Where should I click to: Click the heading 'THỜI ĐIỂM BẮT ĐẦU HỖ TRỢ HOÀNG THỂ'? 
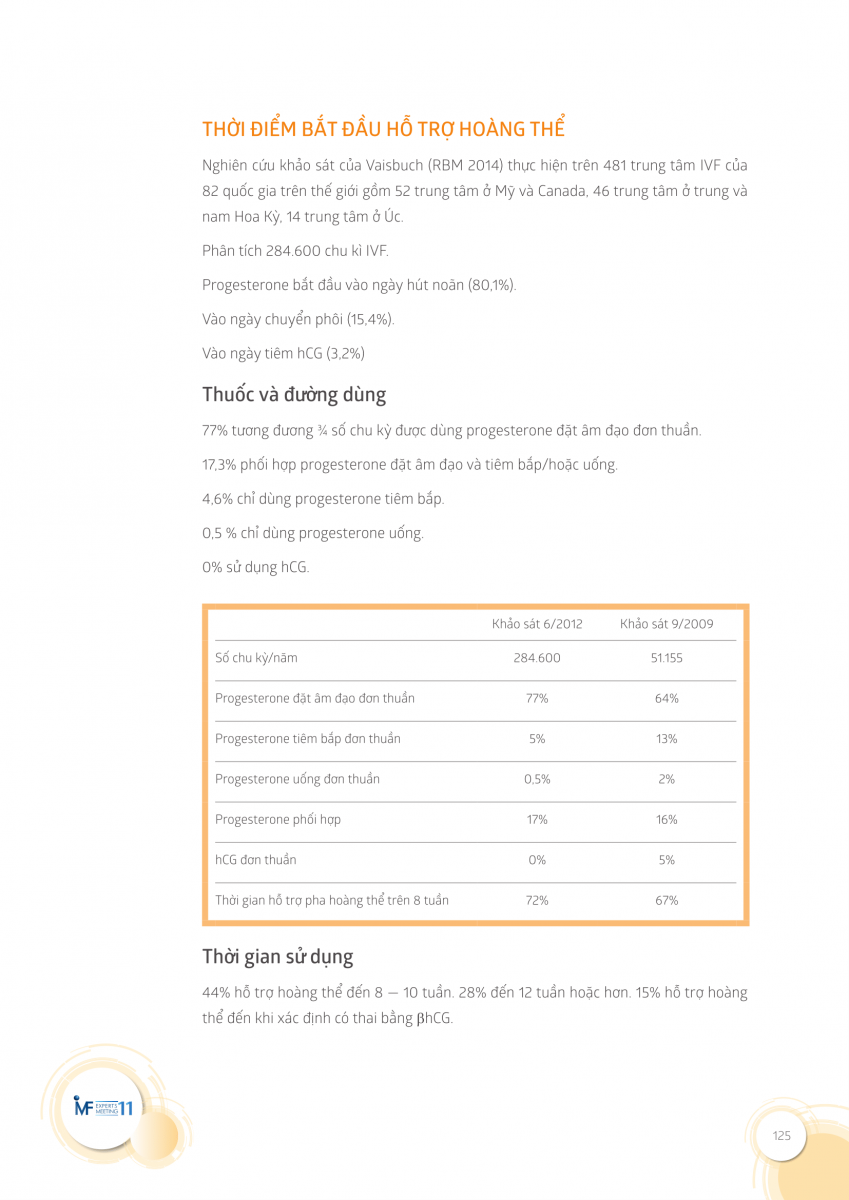pos(383,129)
